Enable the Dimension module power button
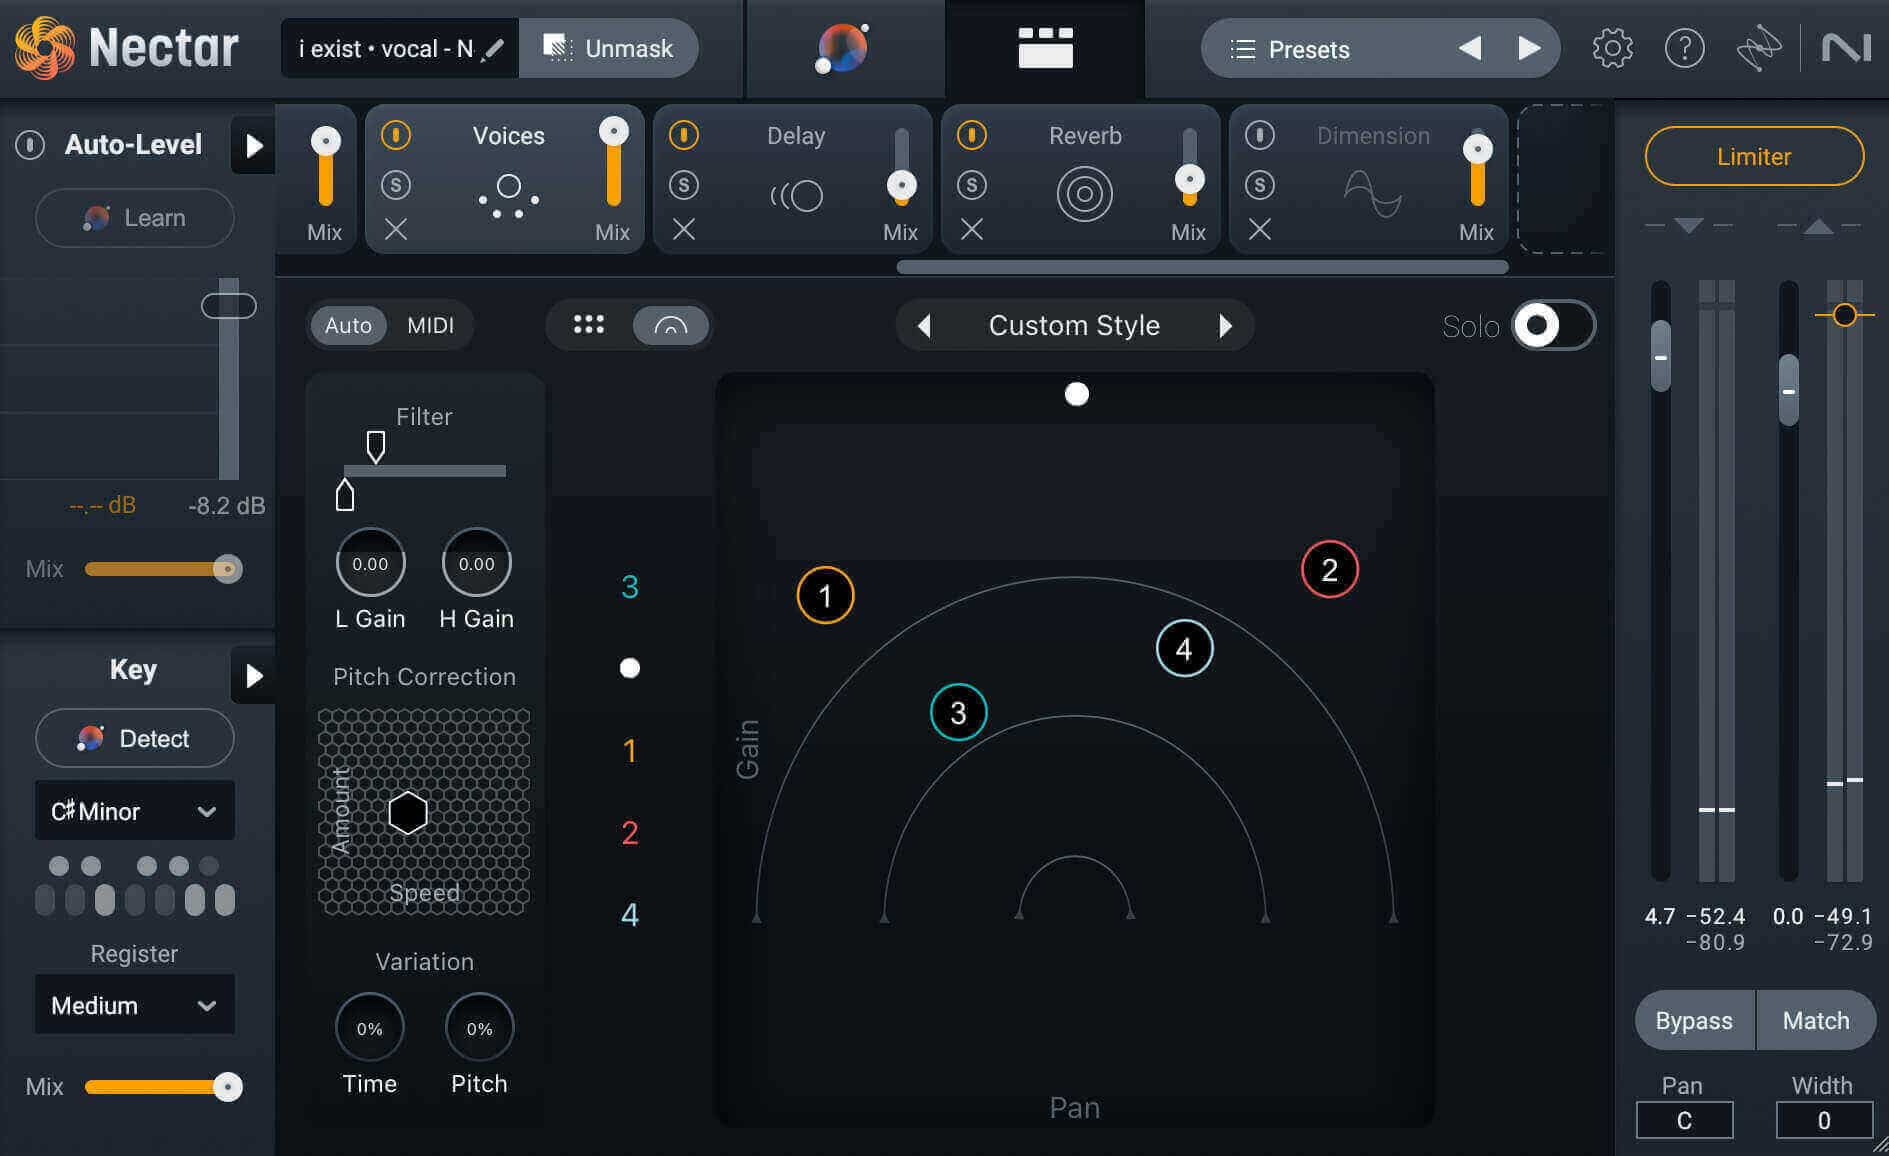Screen dimensions: 1889x1156 [x=1260, y=135]
